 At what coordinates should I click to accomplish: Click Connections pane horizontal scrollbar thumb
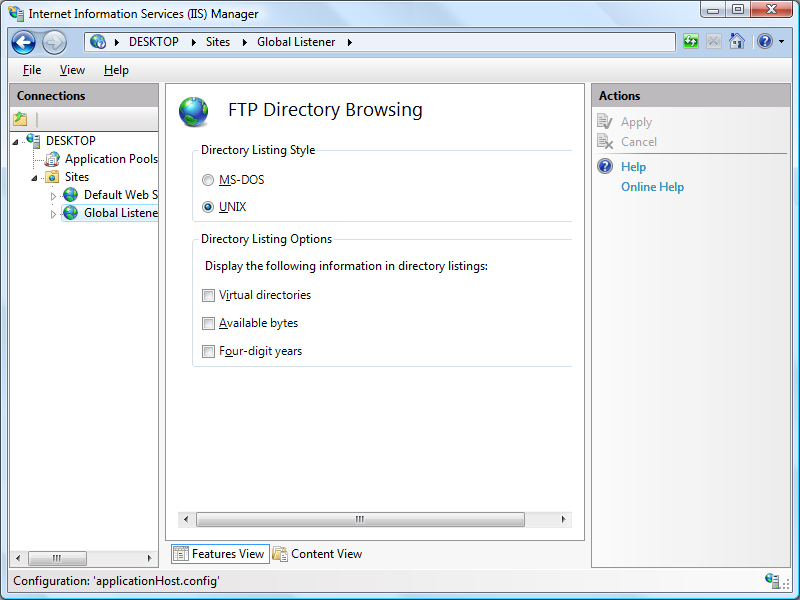point(57,558)
